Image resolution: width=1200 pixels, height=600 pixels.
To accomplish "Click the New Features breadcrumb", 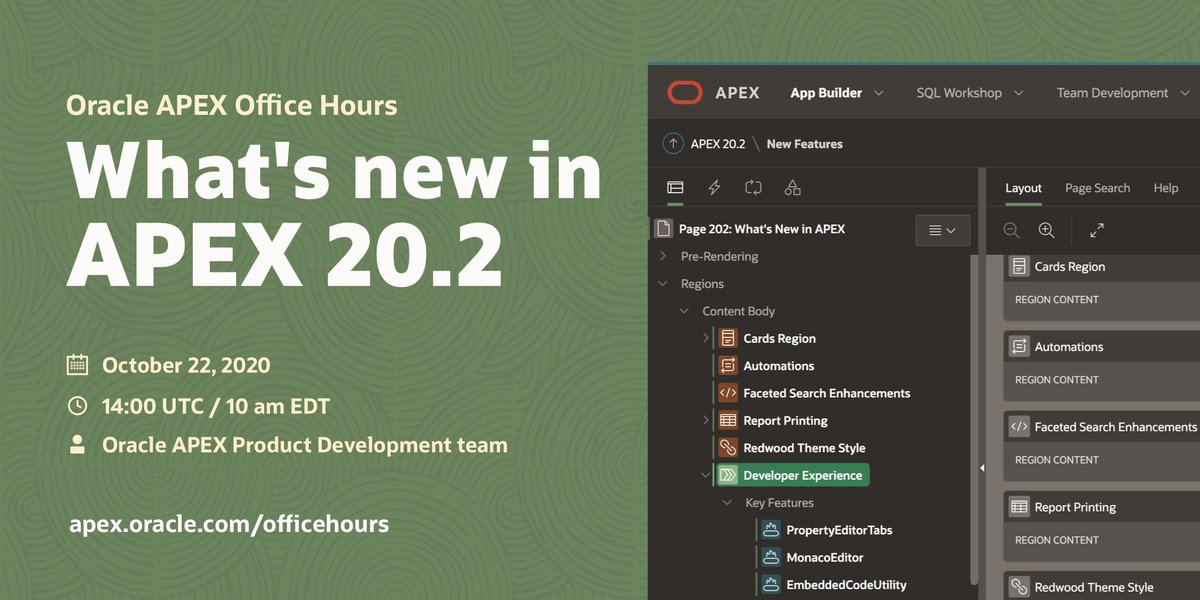I will [804, 144].
